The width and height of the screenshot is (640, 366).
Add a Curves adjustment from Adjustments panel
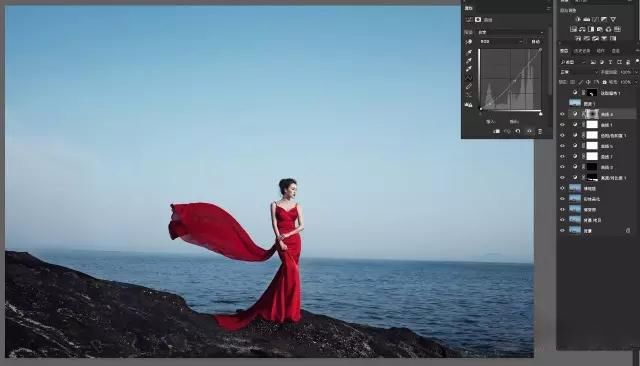(595, 19)
